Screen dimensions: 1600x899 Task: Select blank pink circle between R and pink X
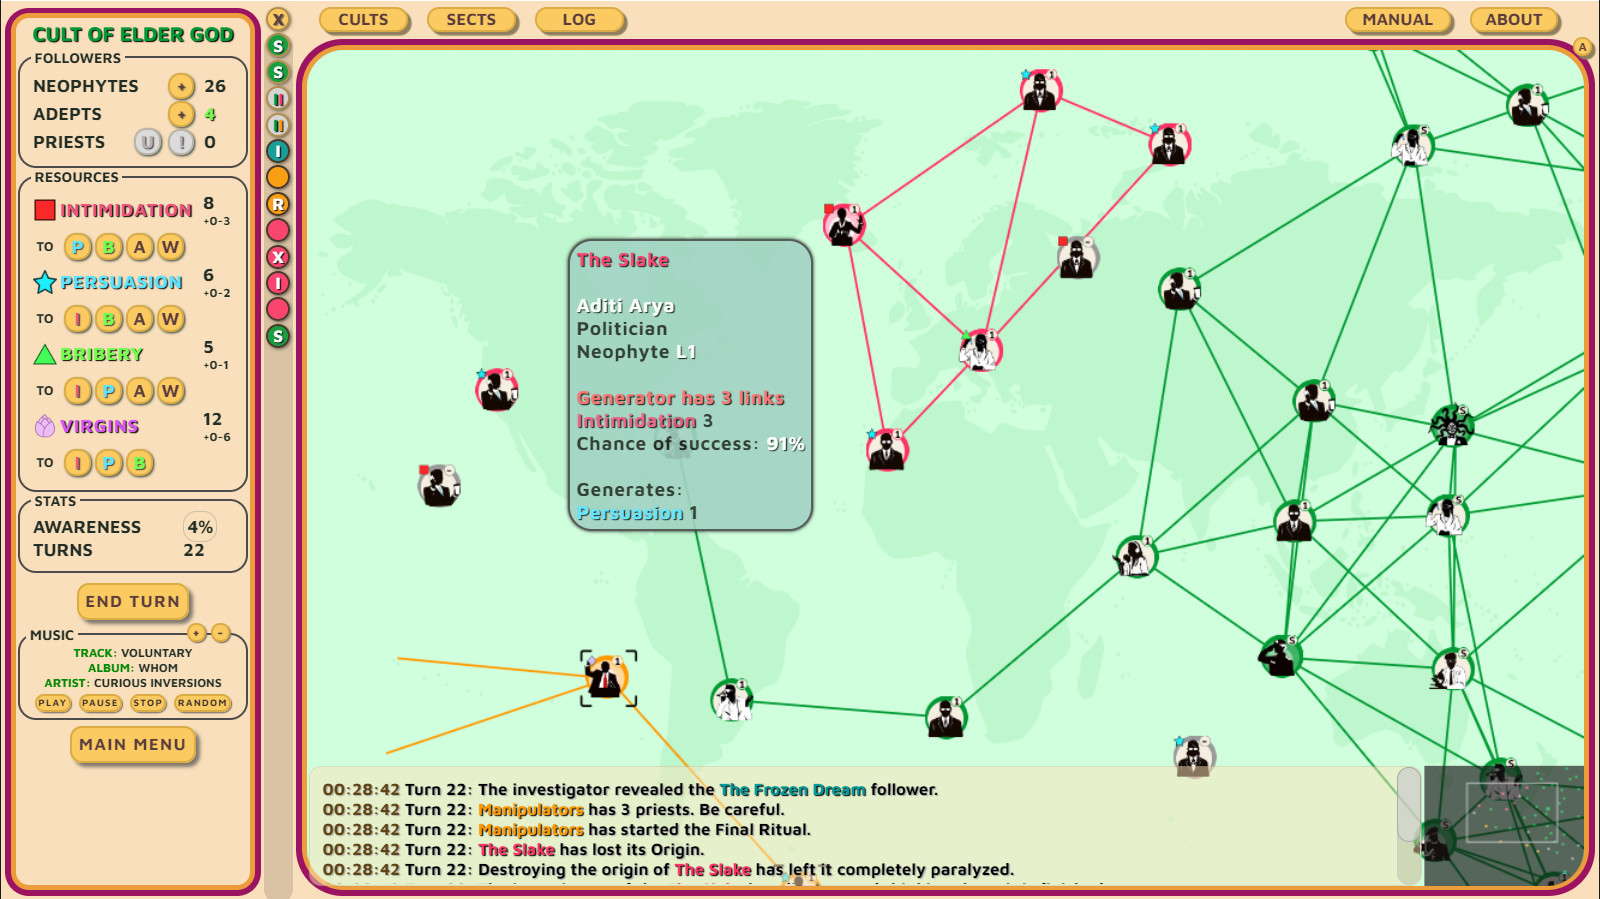pyautogui.click(x=278, y=230)
